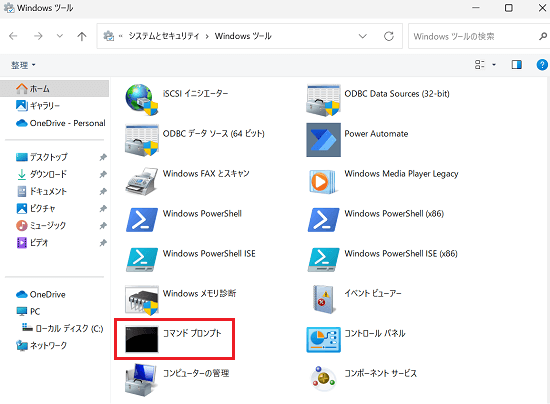Expand the address bar history dropdown
Screen dimensions: 550x404
[x=363, y=36]
